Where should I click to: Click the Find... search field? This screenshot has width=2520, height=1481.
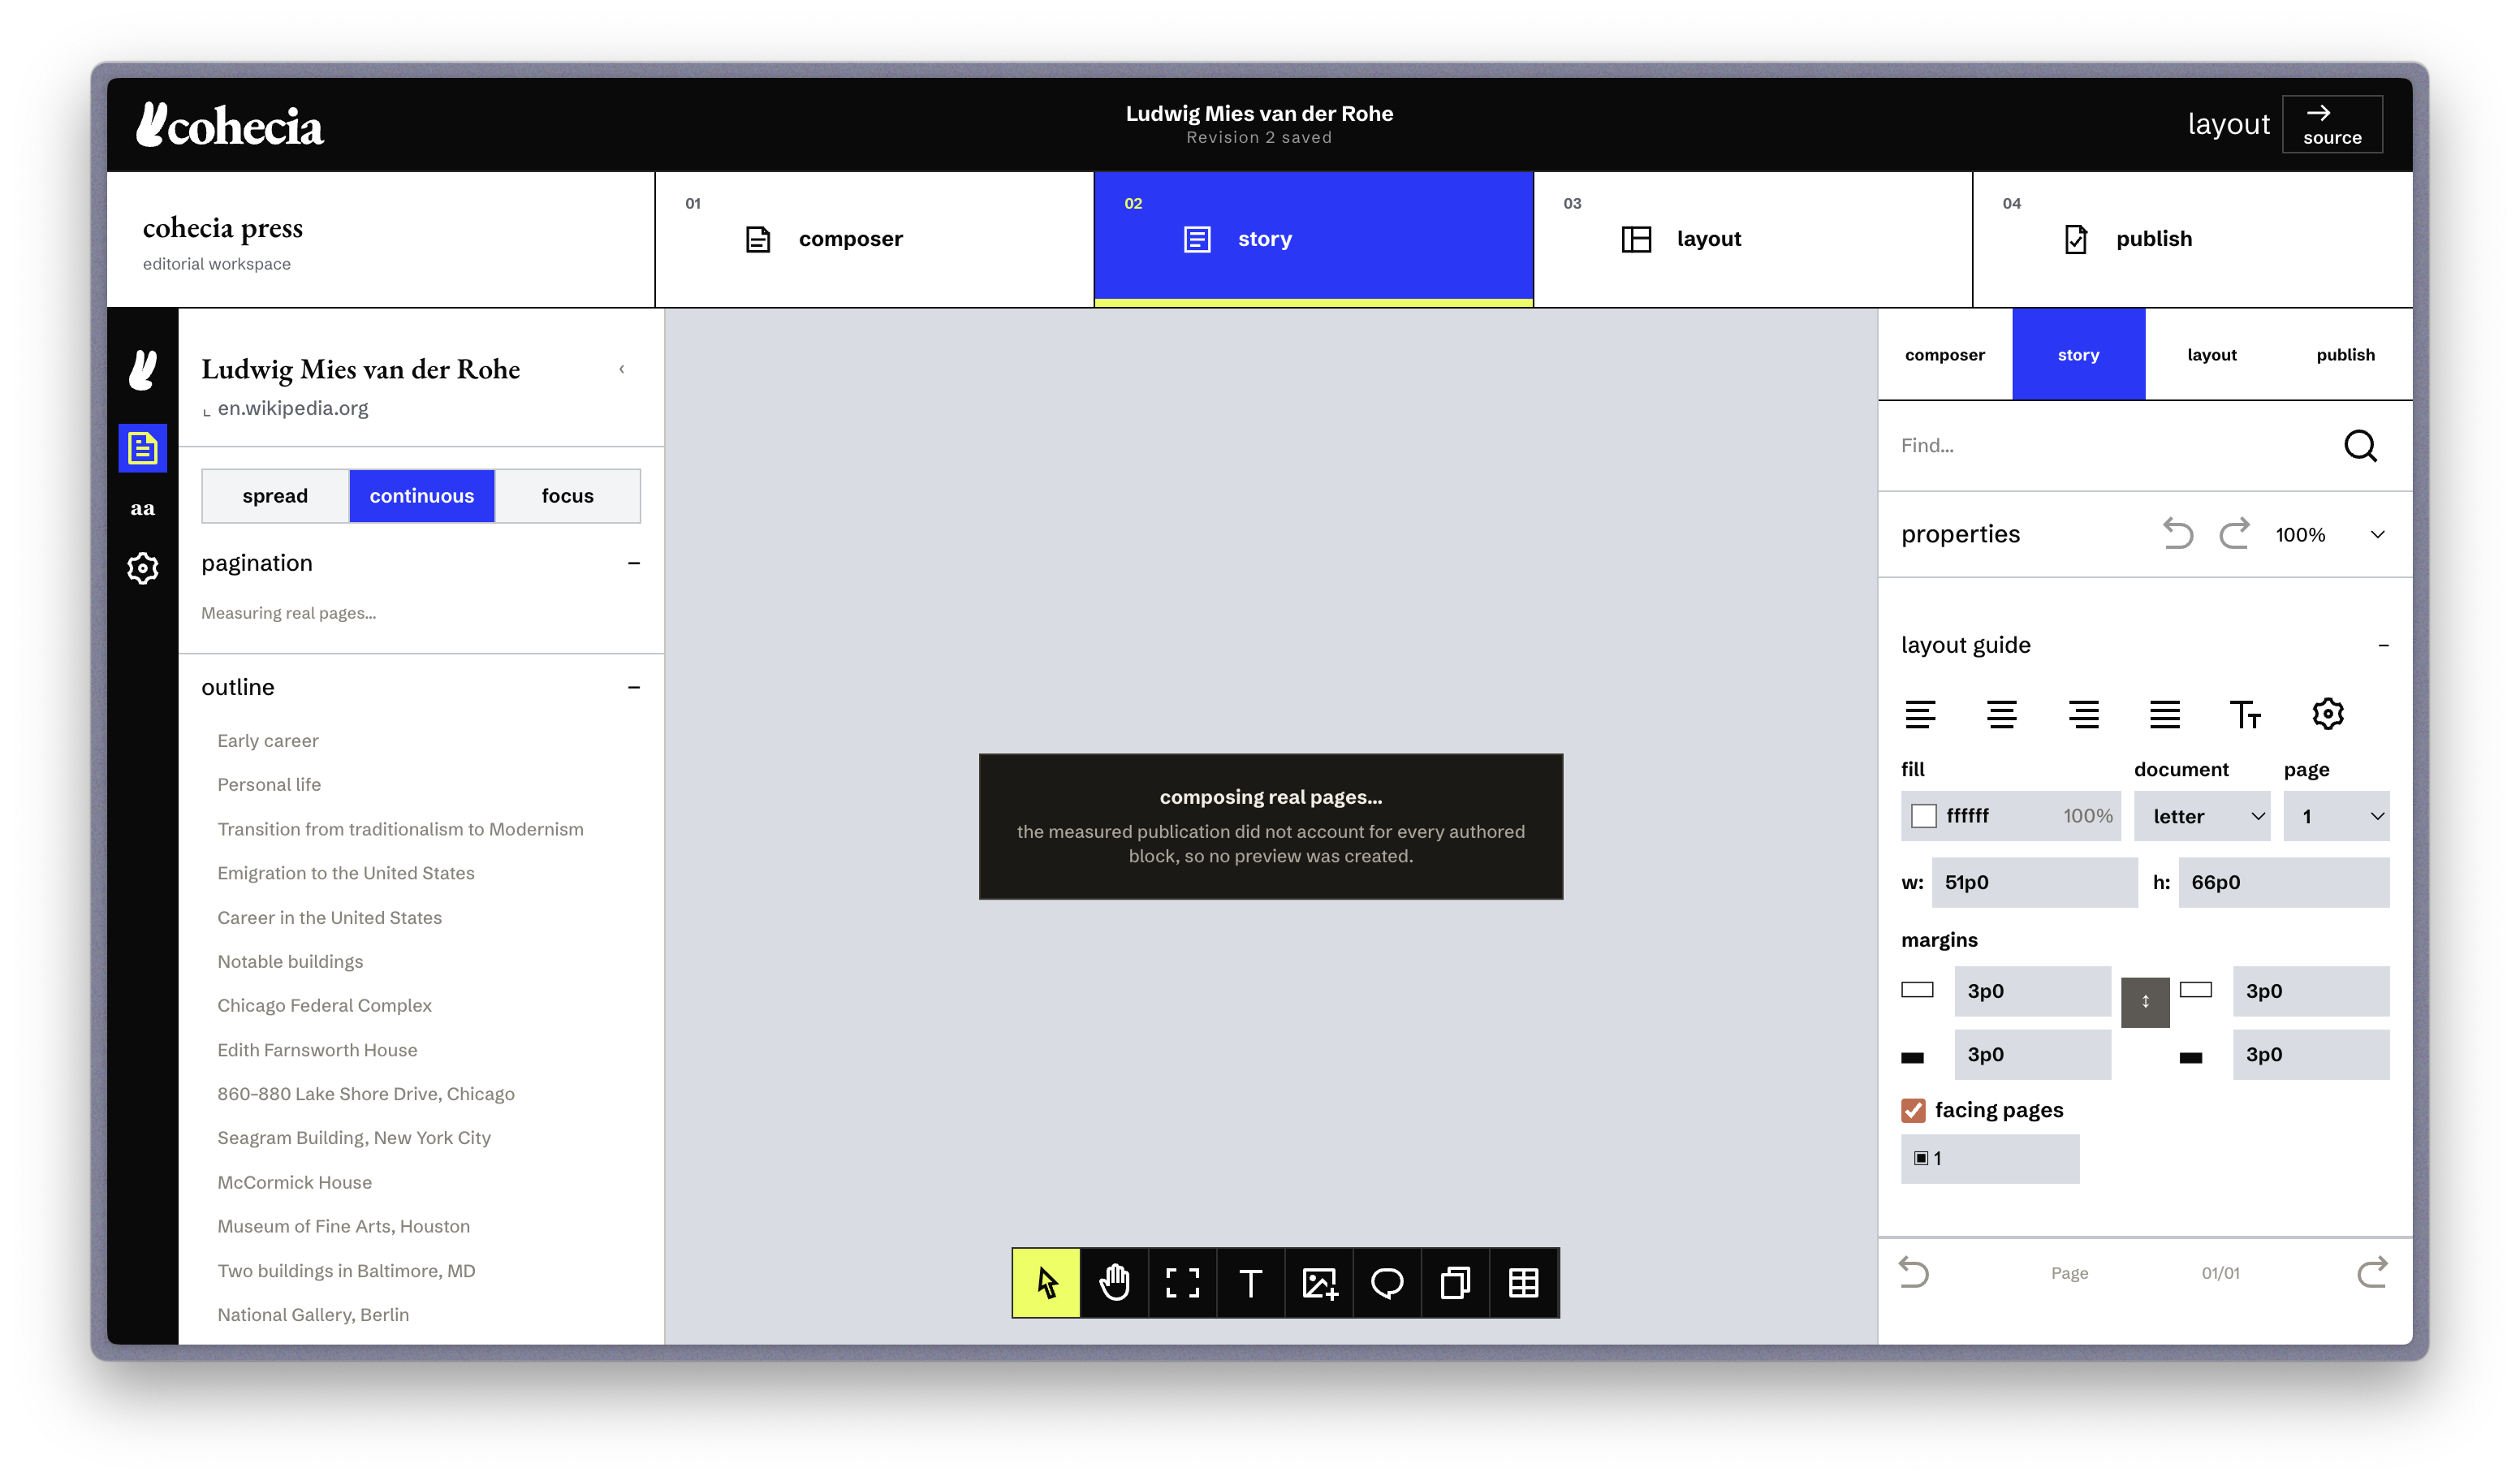(x=2110, y=445)
